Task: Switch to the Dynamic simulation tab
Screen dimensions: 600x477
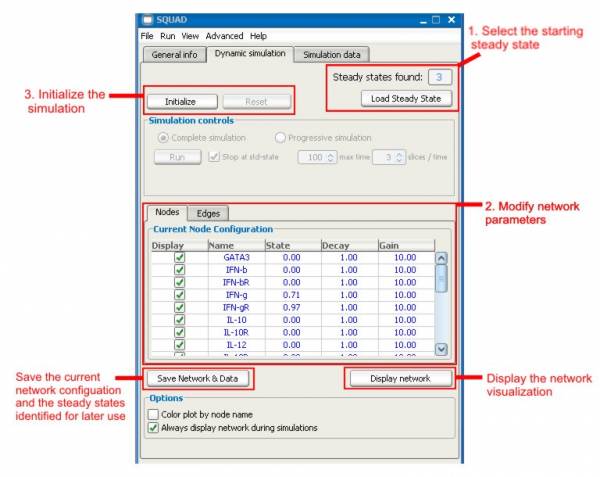Action: click(x=250, y=54)
